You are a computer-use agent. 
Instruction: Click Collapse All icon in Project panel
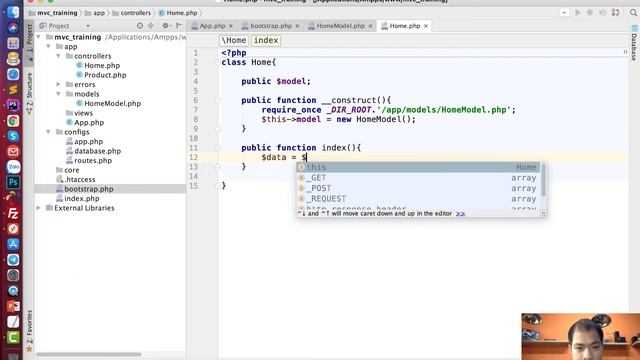pos(151,26)
